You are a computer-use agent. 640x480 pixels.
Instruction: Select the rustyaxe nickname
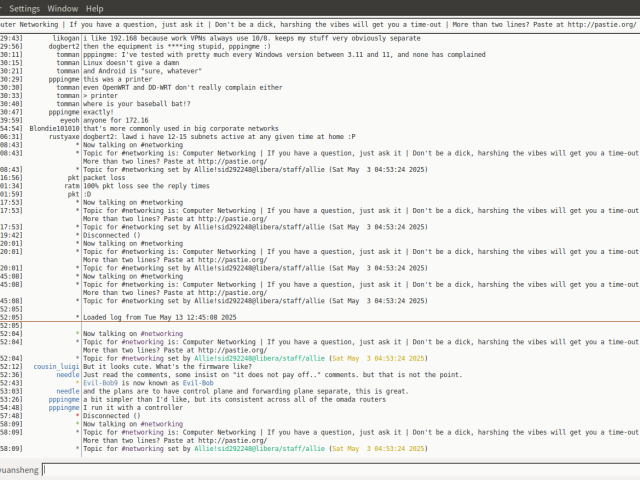coord(60,138)
